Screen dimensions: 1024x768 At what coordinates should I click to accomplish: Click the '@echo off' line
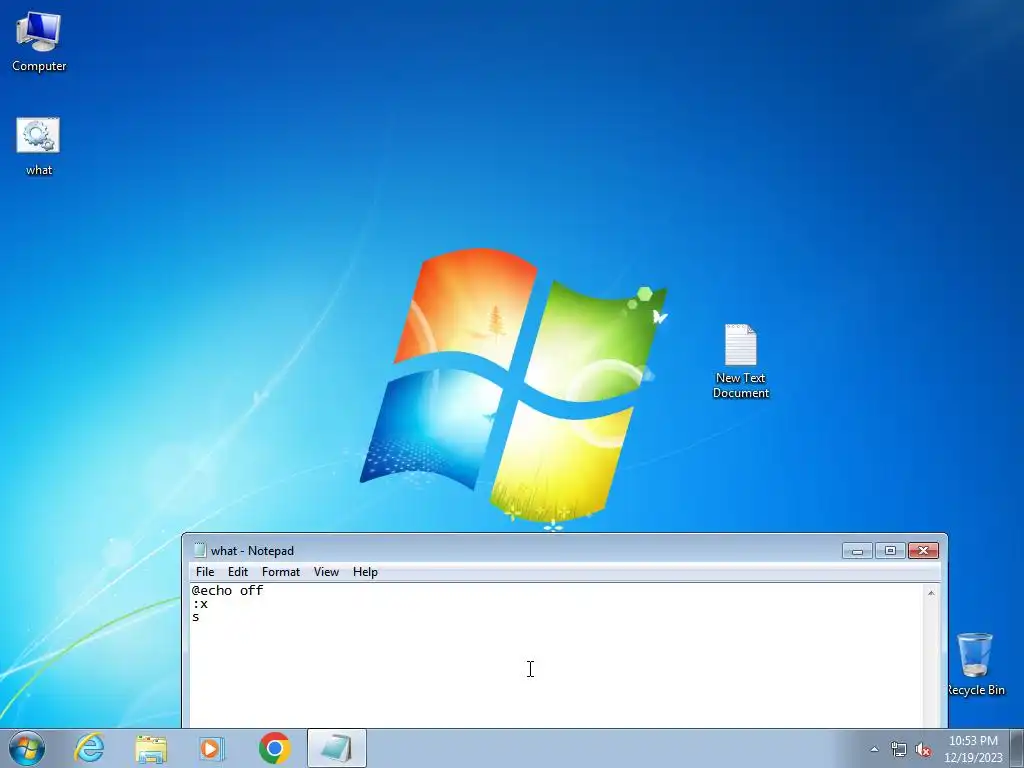[227, 590]
